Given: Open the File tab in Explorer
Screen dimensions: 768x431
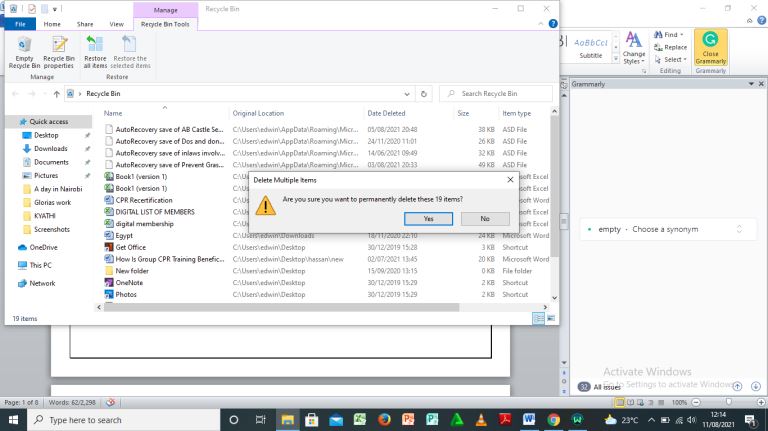Looking at the screenshot, I should [20, 24].
